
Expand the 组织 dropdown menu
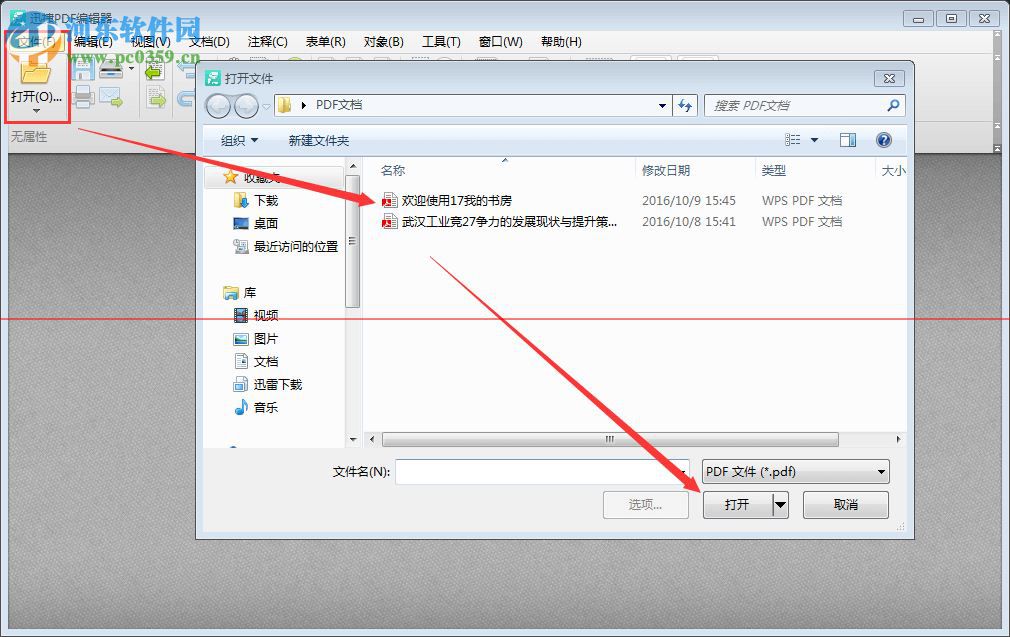239,140
